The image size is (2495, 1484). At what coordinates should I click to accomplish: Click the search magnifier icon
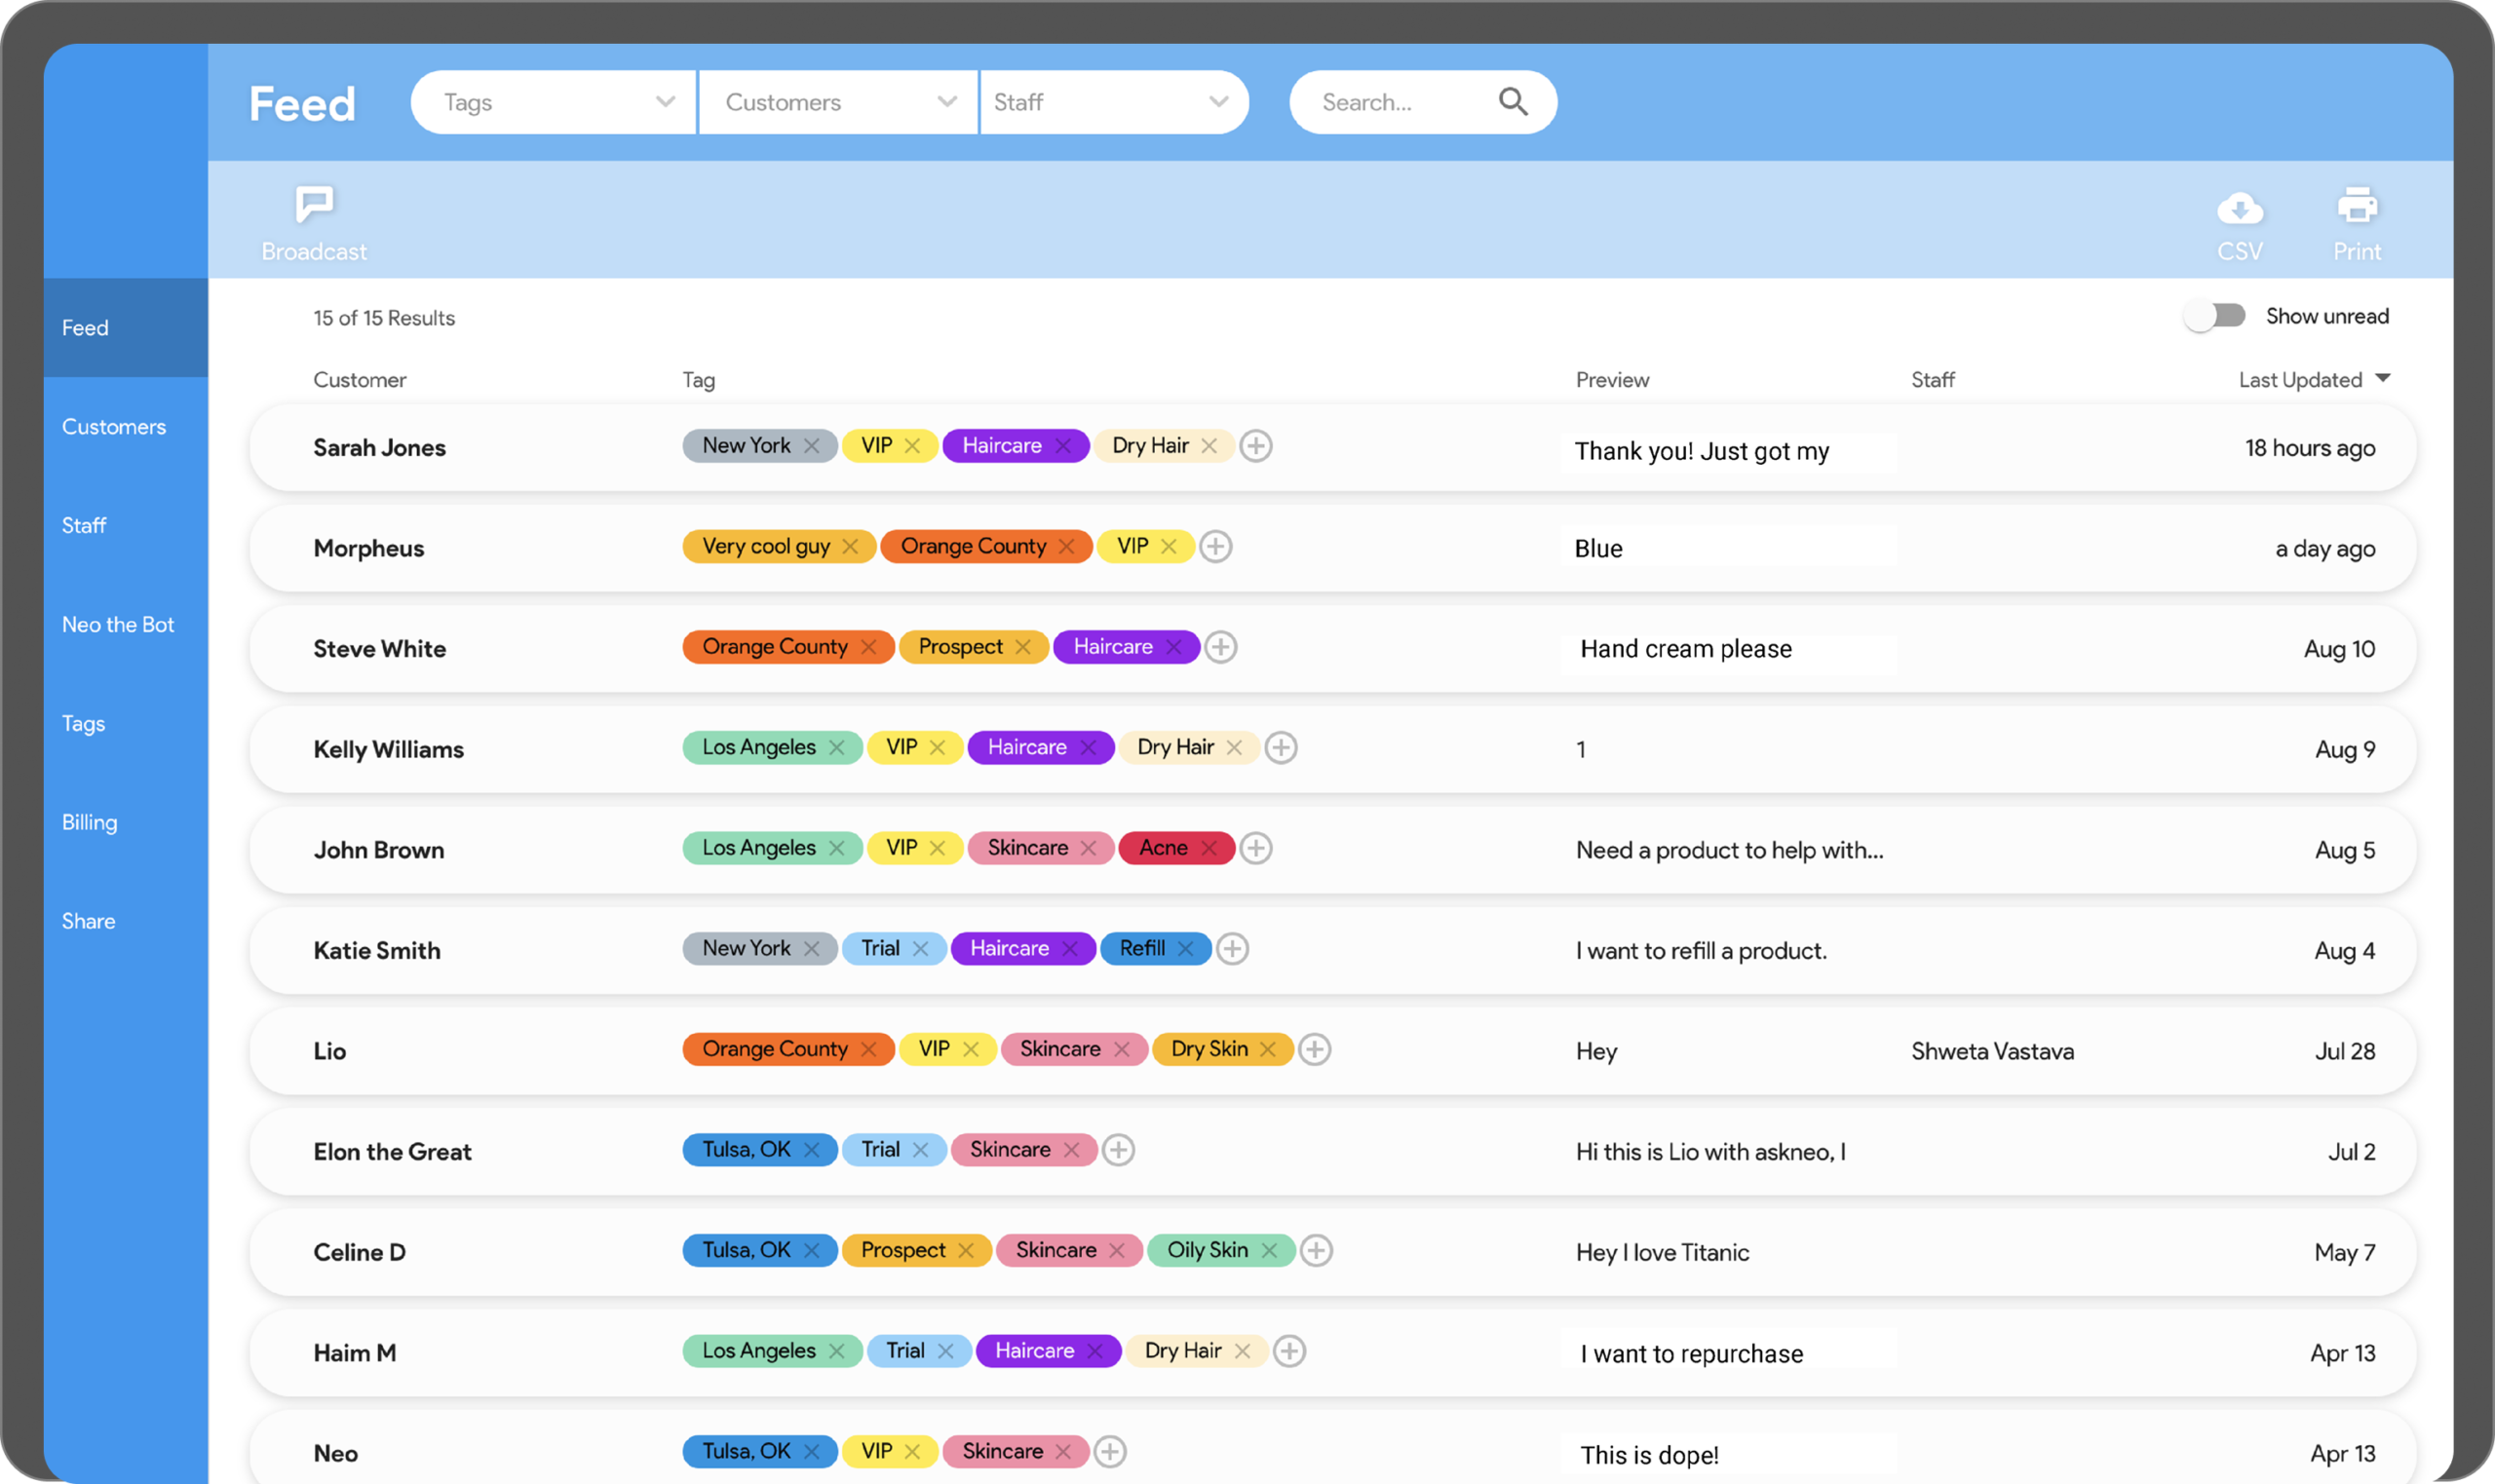(1512, 102)
